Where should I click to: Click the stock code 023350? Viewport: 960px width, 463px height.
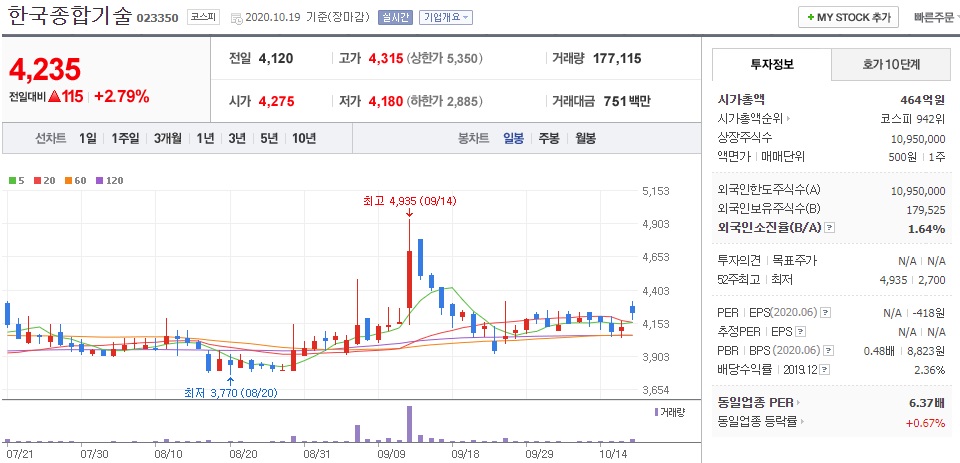point(157,18)
